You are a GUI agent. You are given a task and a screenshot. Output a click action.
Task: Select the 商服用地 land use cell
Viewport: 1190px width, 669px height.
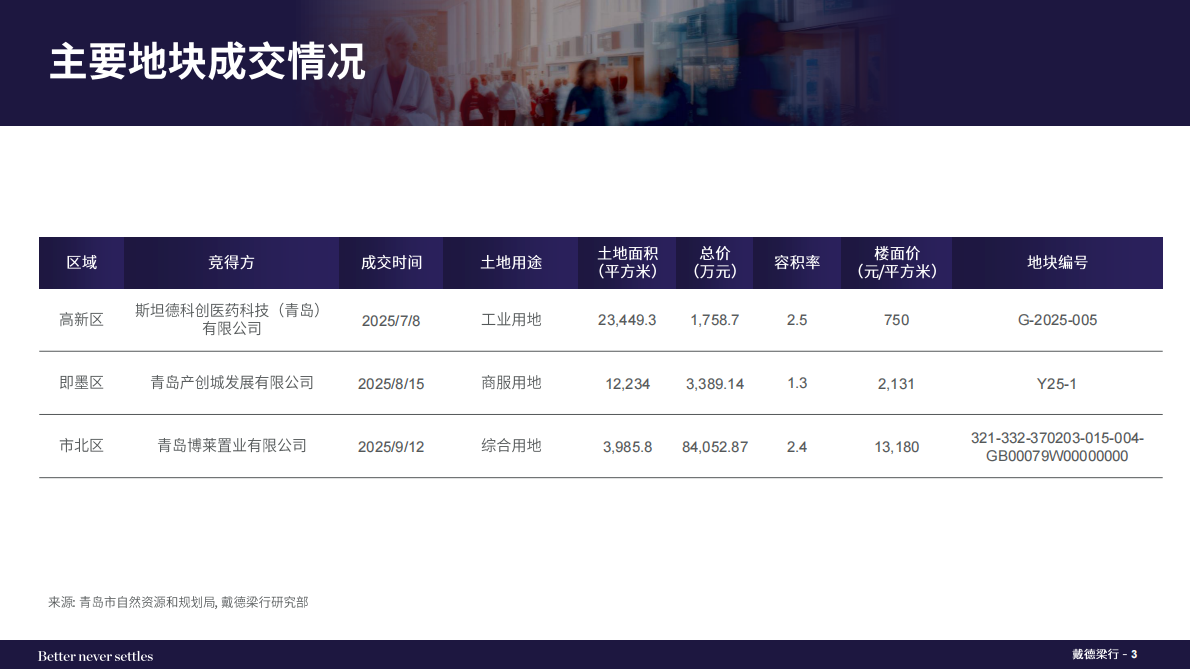tap(511, 383)
